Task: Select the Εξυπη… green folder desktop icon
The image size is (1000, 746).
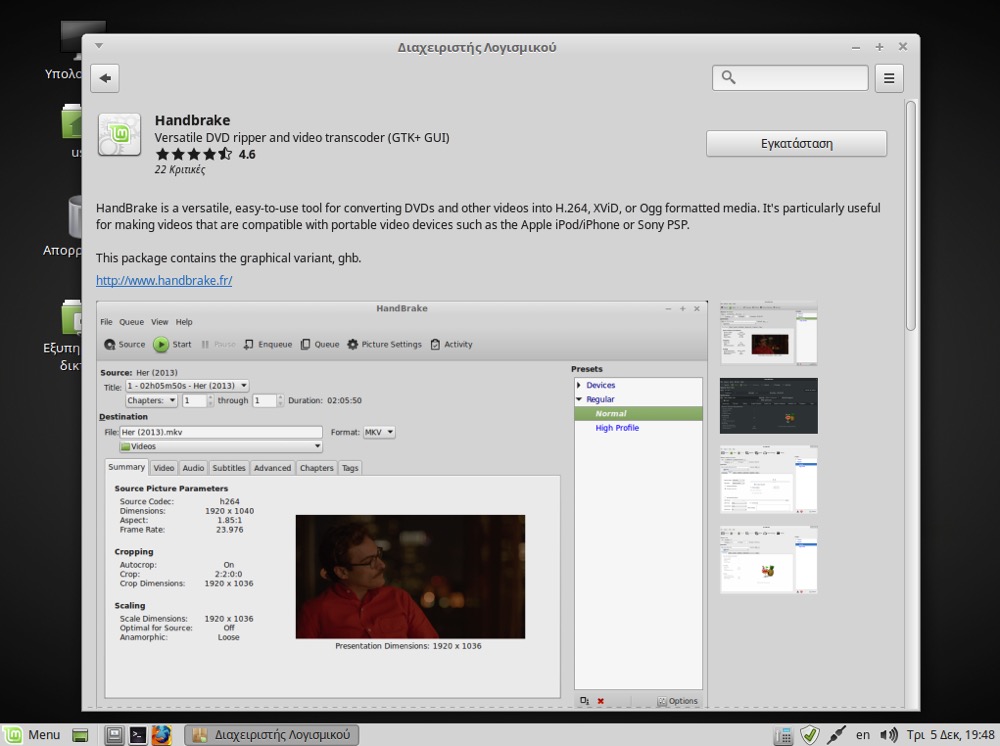Action: 71,317
